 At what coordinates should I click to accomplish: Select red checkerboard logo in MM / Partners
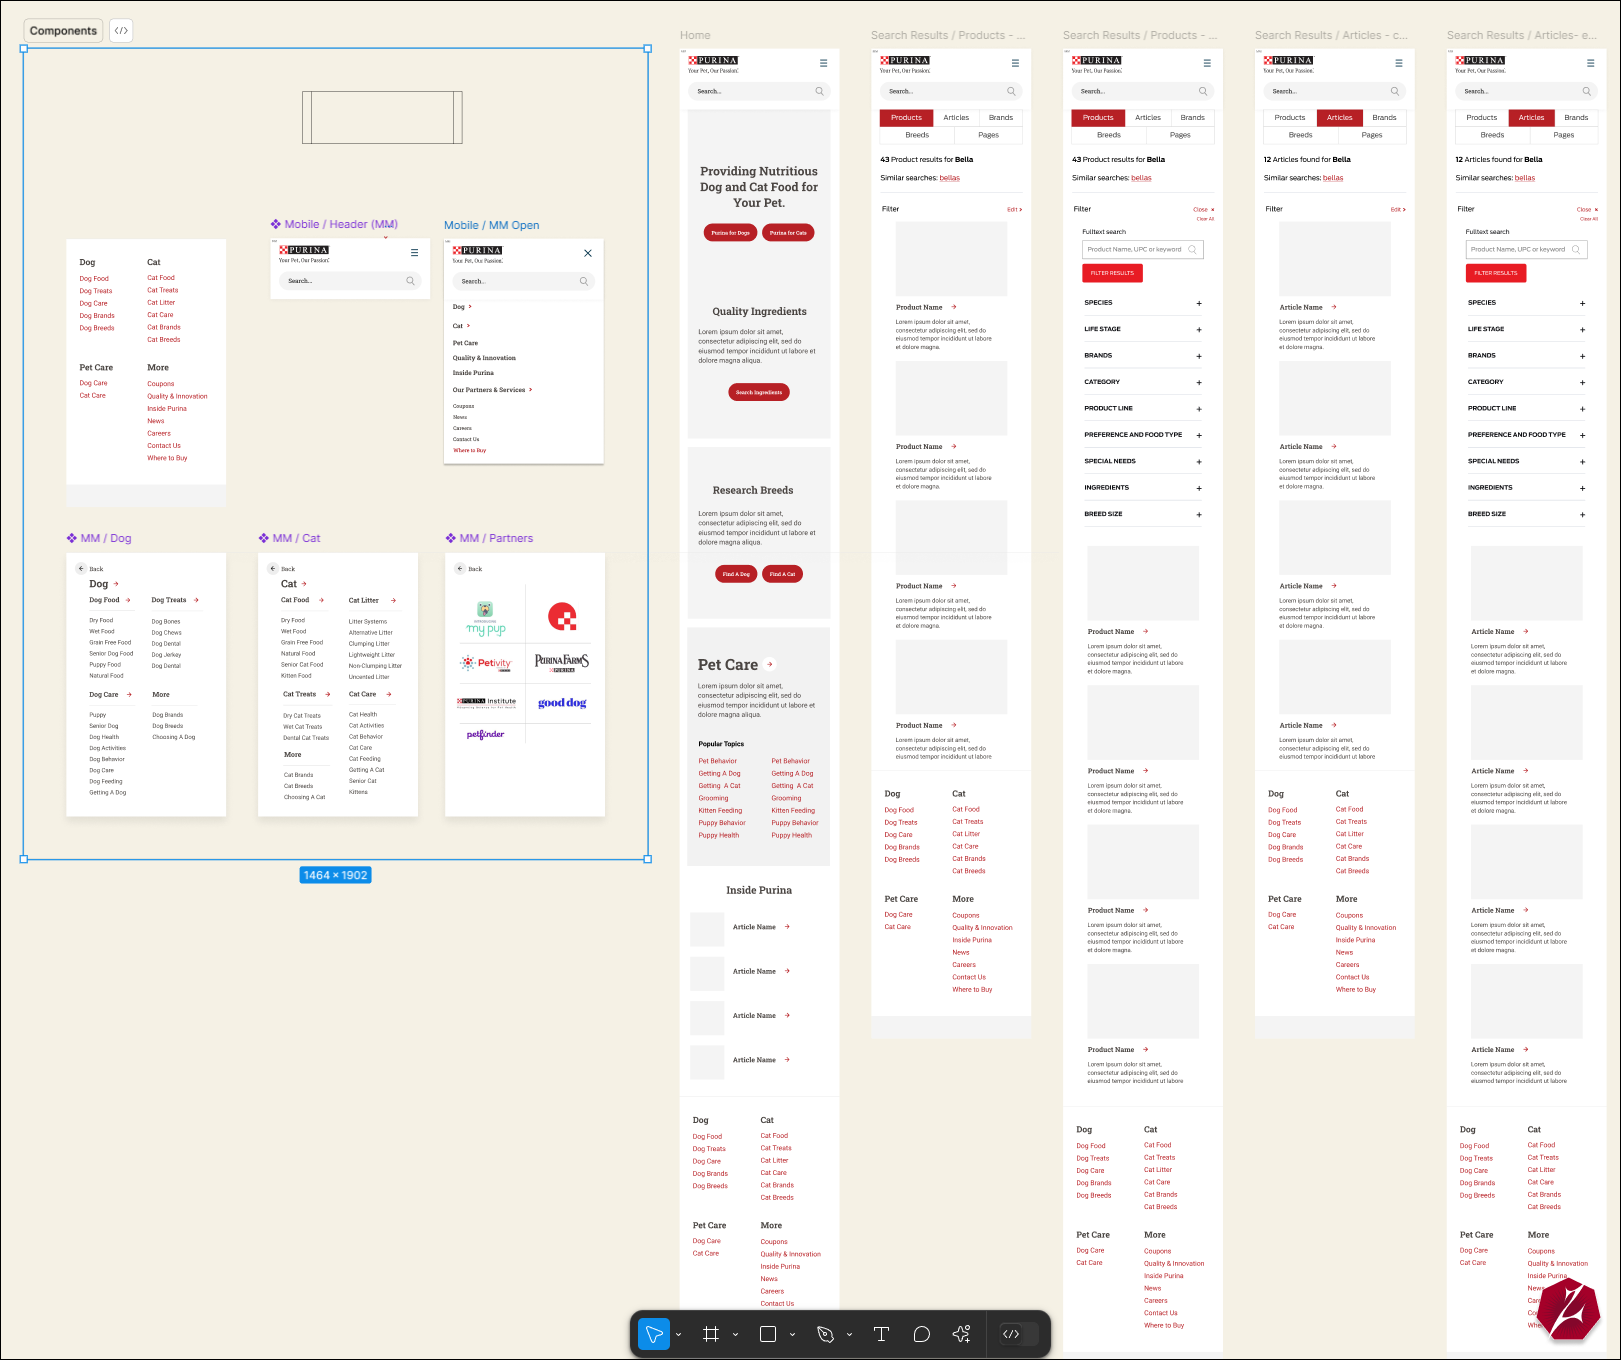tap(562, 617)
